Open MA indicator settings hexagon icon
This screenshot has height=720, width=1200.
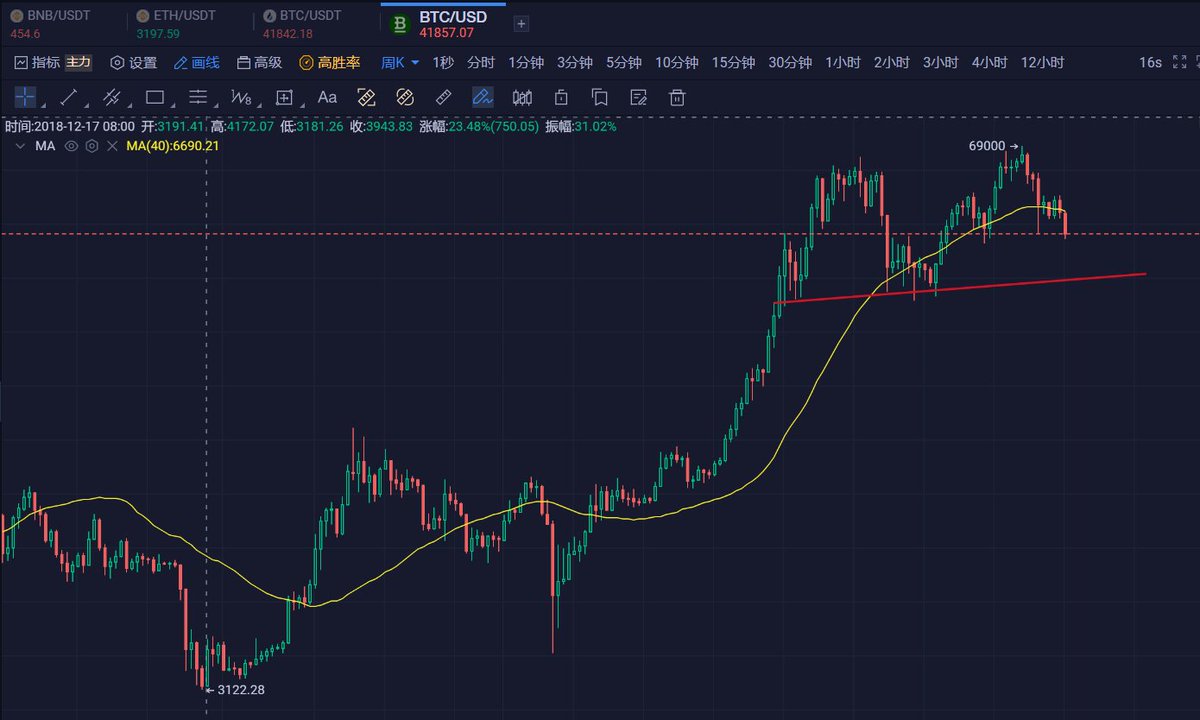(92, 146)
